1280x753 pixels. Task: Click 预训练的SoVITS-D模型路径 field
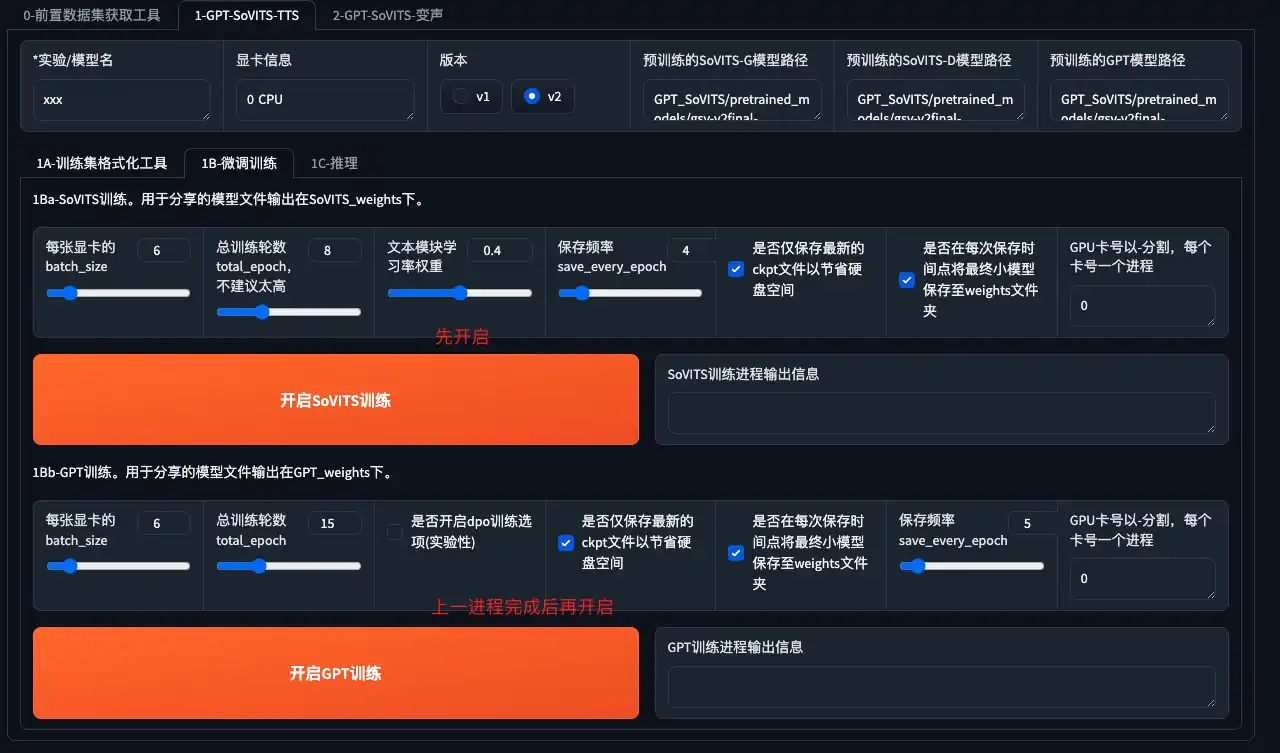point(935,100)
